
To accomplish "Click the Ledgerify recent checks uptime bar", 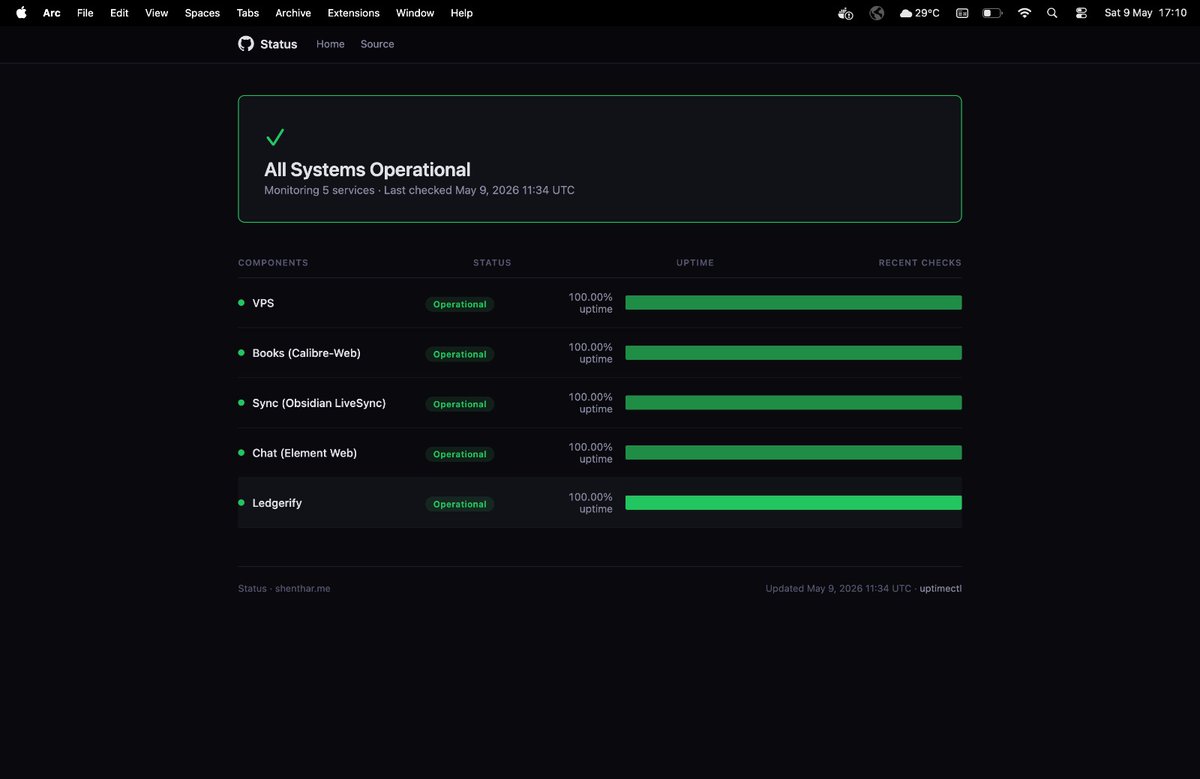I will coord(794,503).
